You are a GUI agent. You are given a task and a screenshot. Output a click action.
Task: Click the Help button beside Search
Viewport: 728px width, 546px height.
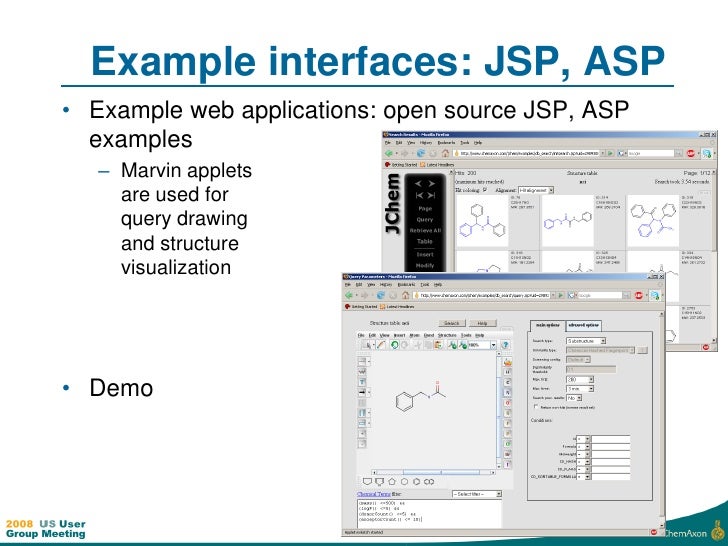click(482, 323)
